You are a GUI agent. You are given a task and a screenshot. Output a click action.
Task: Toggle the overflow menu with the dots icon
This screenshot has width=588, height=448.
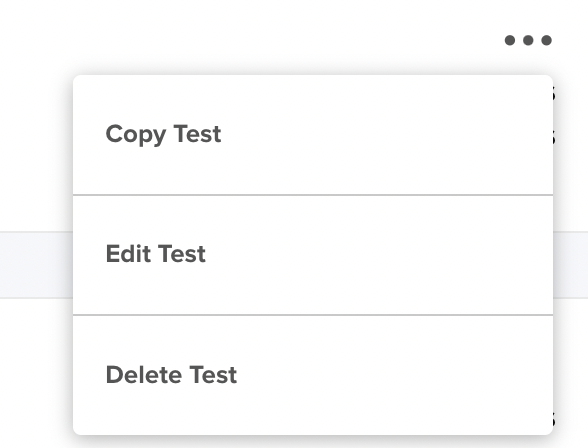coord(528,40)
